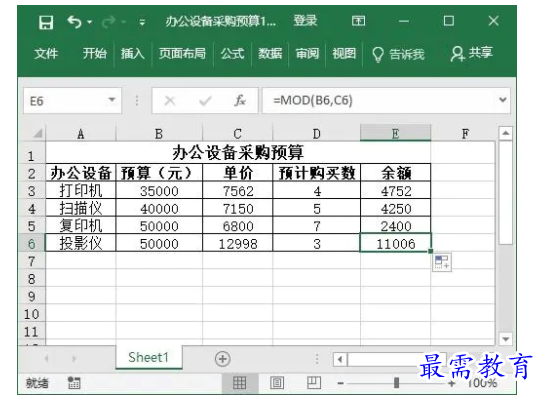Click the 共享 share button
Screen dimensions: 541x398
pyautogui.click(x=472, y=53)
